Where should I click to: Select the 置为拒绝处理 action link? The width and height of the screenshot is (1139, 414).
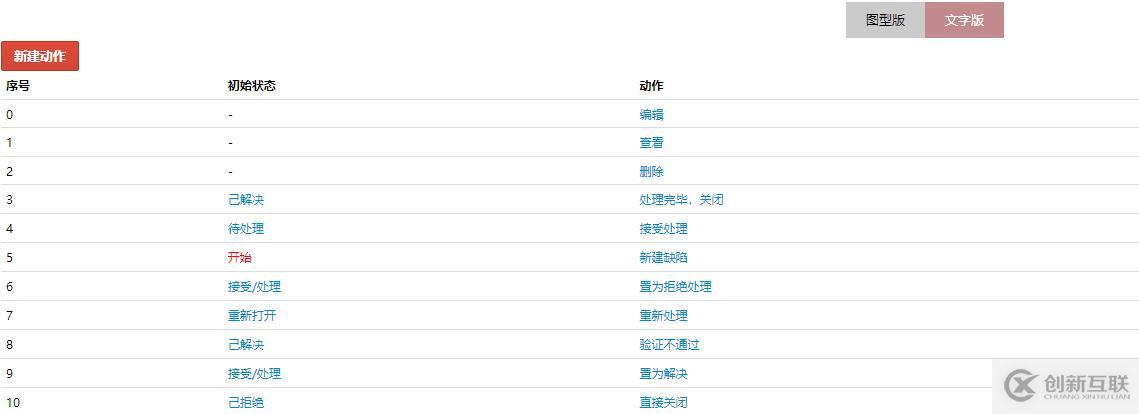675,287
